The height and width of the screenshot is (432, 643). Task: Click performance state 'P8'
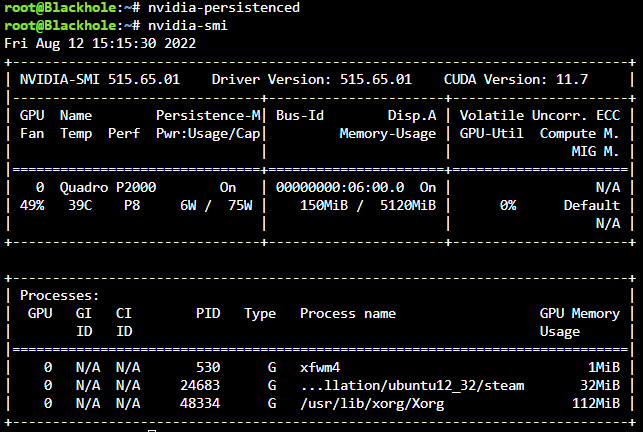click(x=132, y=205)
